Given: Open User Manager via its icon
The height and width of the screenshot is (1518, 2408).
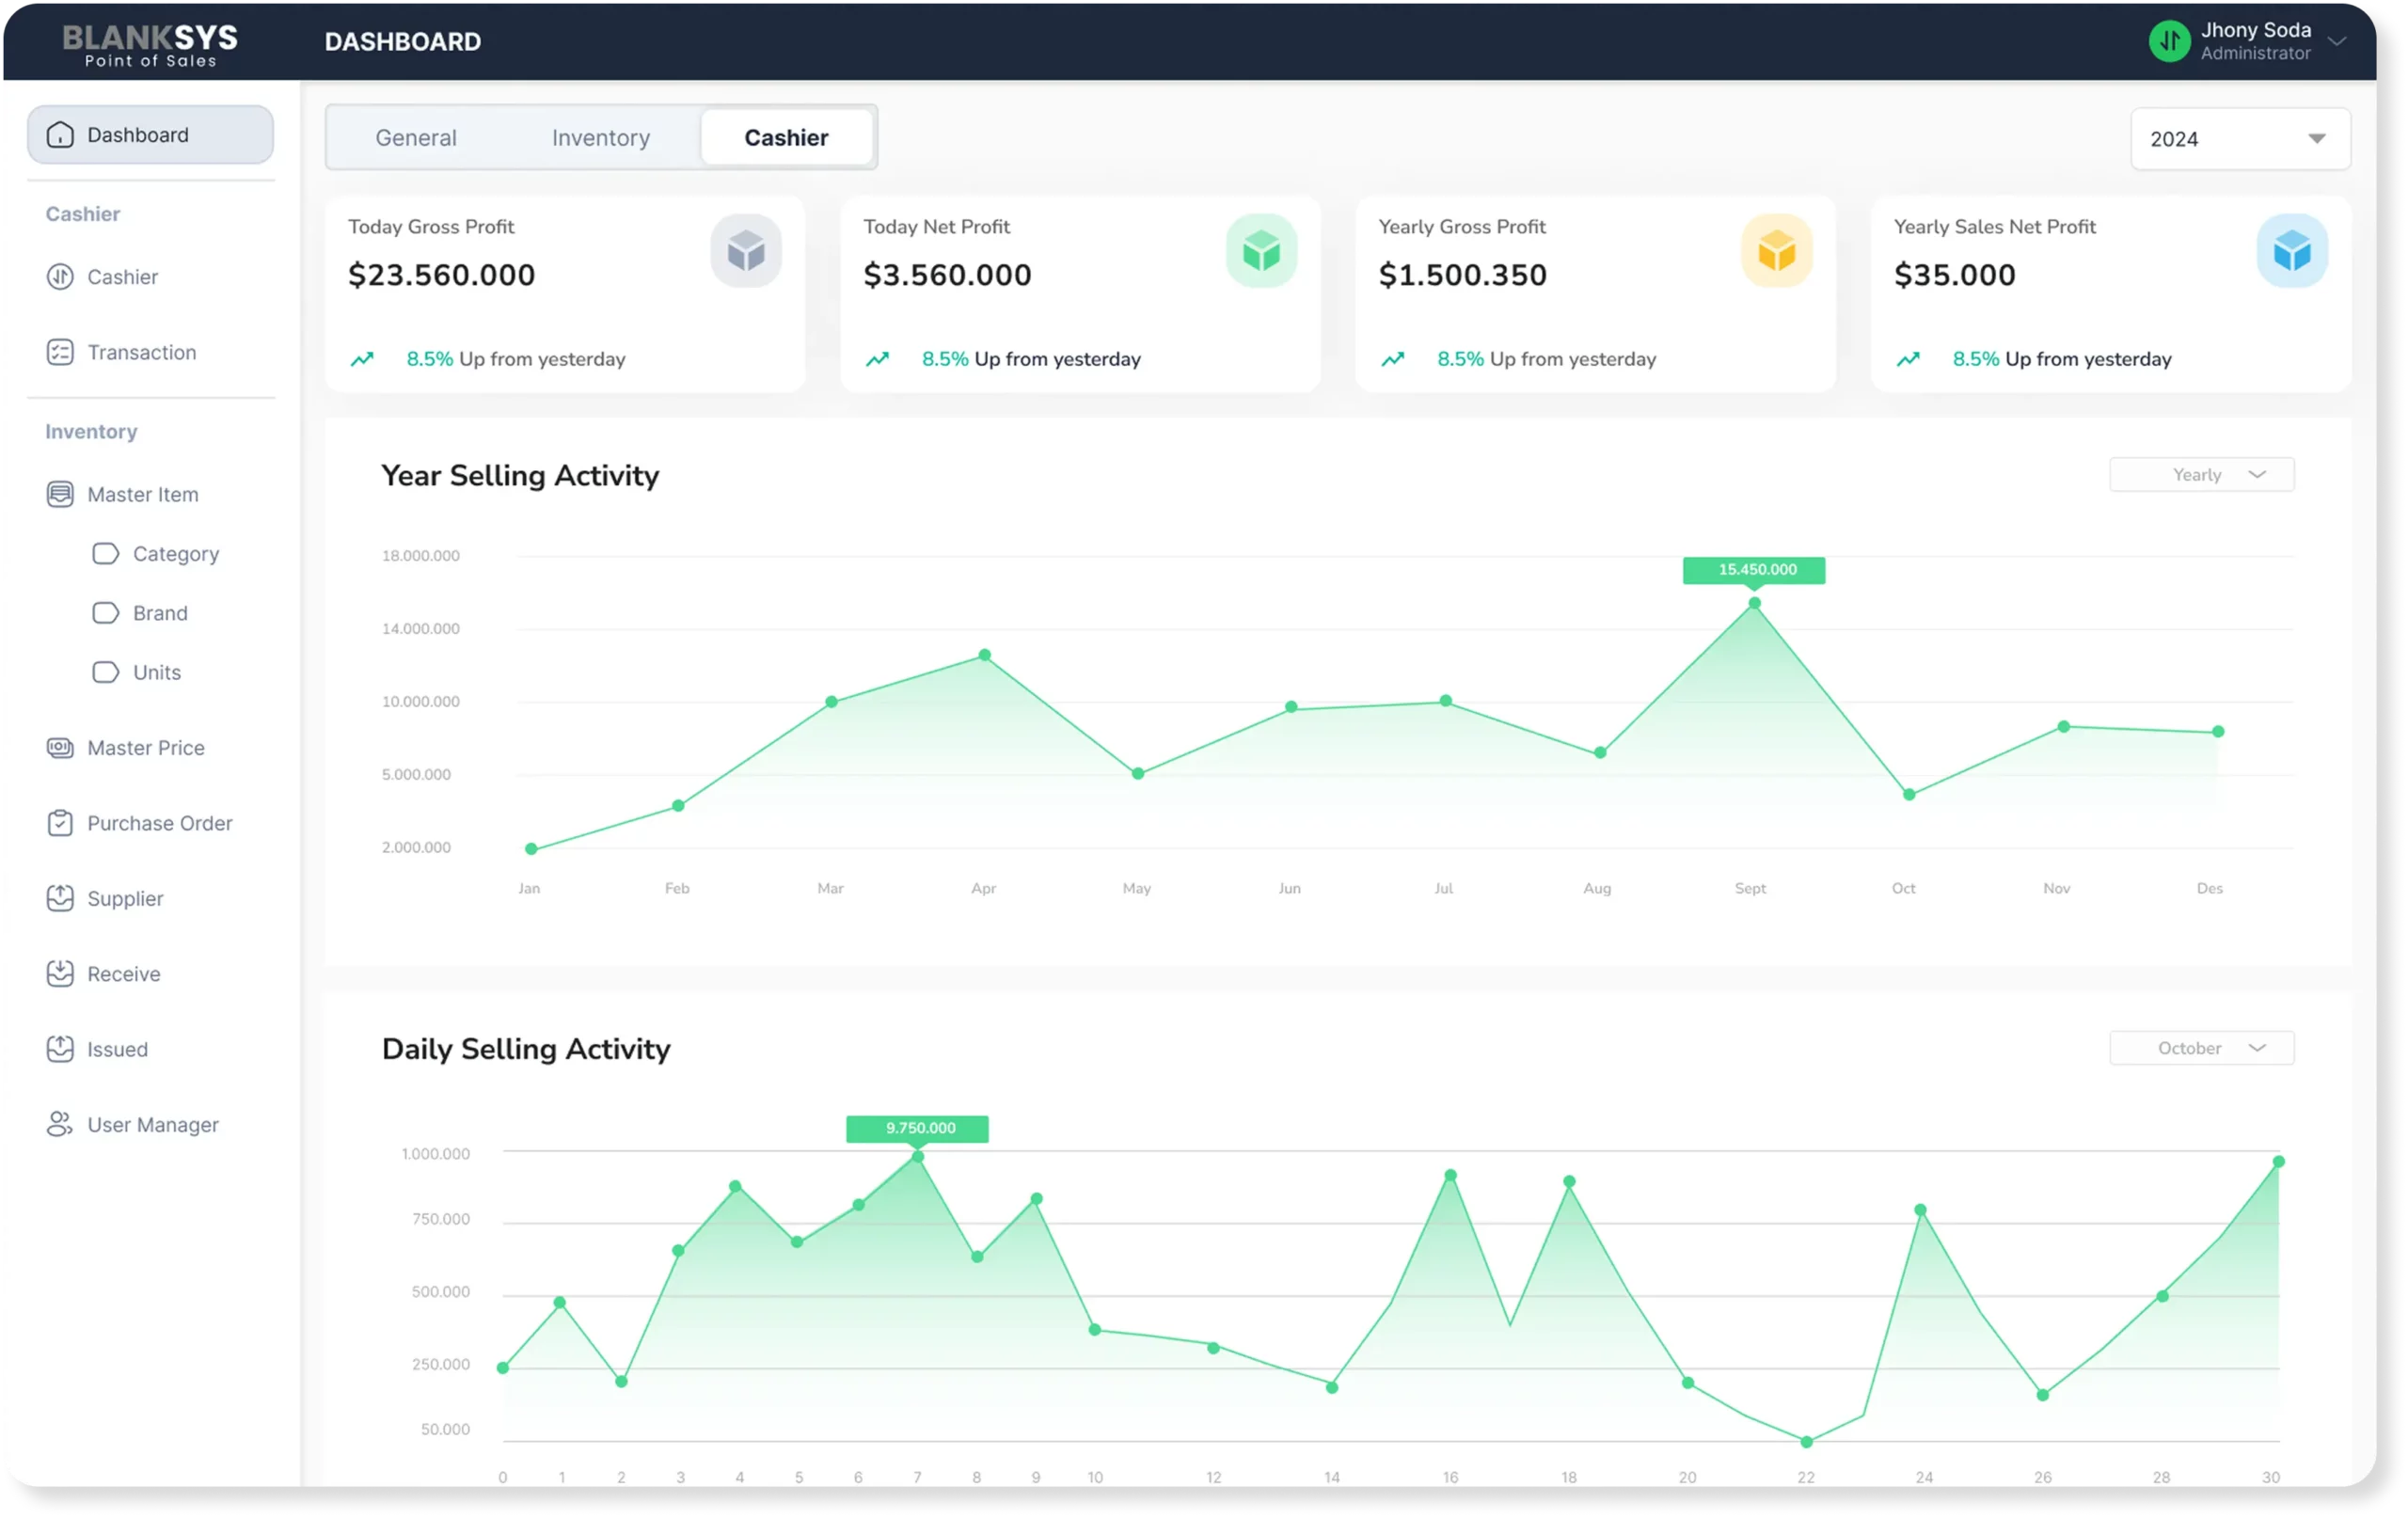Looking at the screenshot, I should (x=60, y=1124).
